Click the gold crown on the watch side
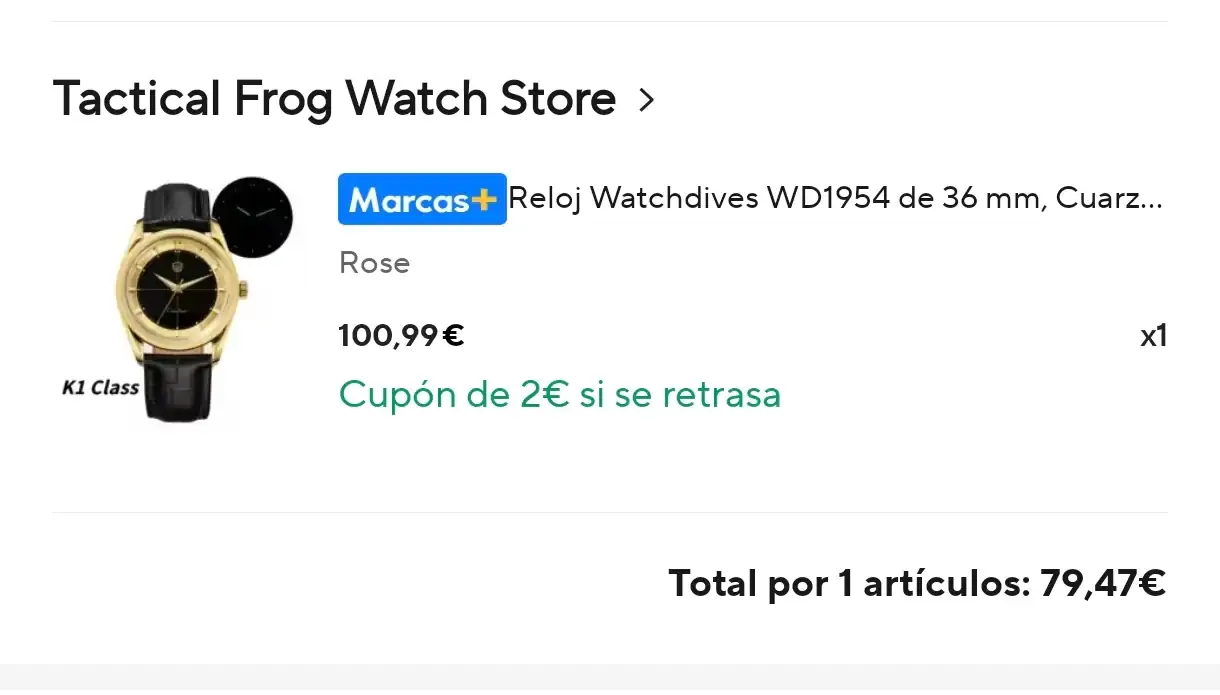The image size is (1220, 695). 243,291
